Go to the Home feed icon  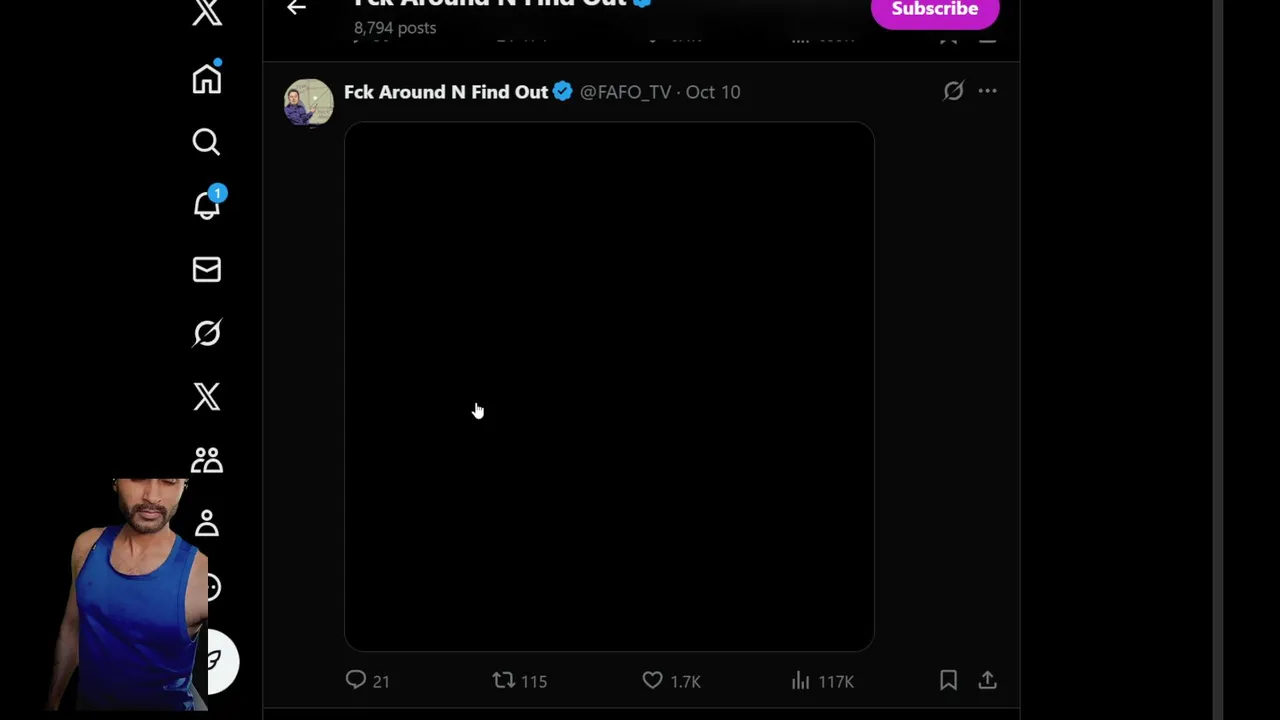pyautogui.click(x=207, y=79)
